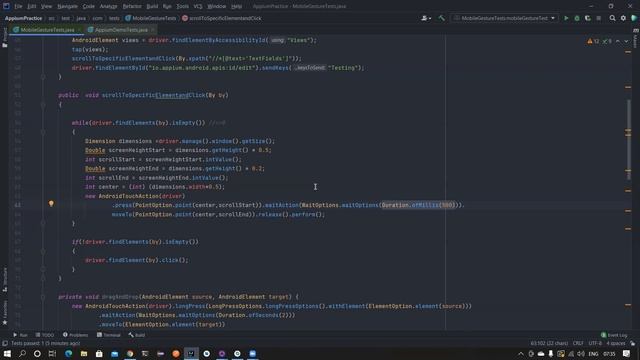Start debugging with the green bug icon
Screen dimensions: 640x360
pyautogui.click(x=577, y=18)
